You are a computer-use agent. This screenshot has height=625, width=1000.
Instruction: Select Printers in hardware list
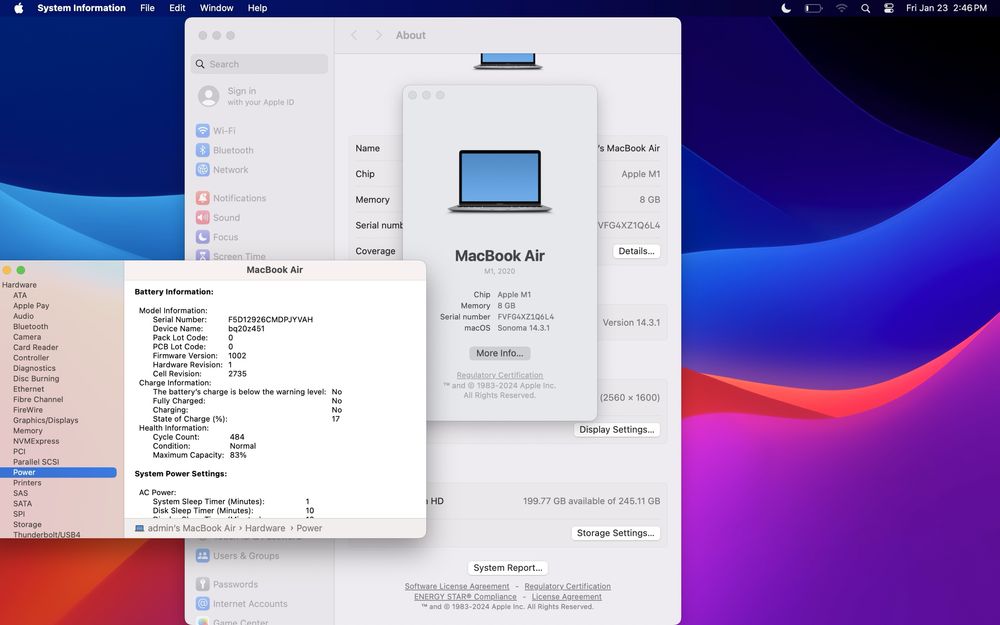point(27,483)
